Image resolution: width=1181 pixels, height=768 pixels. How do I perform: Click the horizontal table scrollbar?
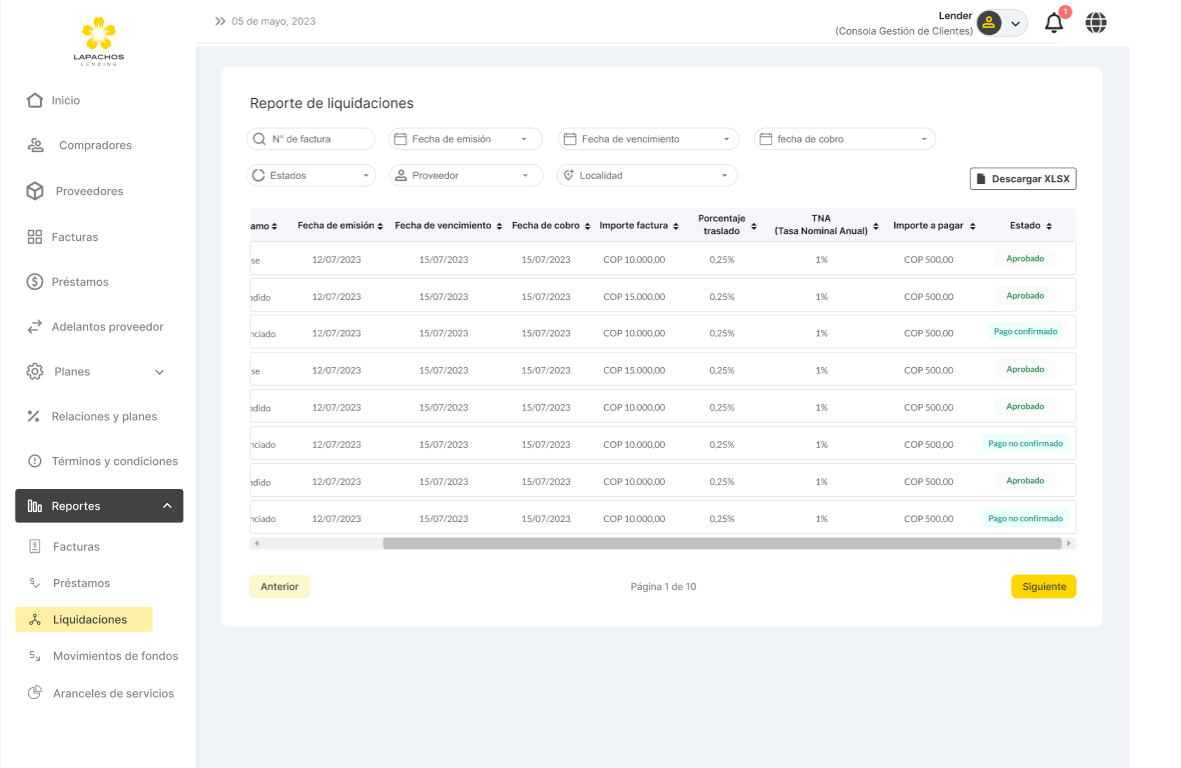[x=720, y=543]
